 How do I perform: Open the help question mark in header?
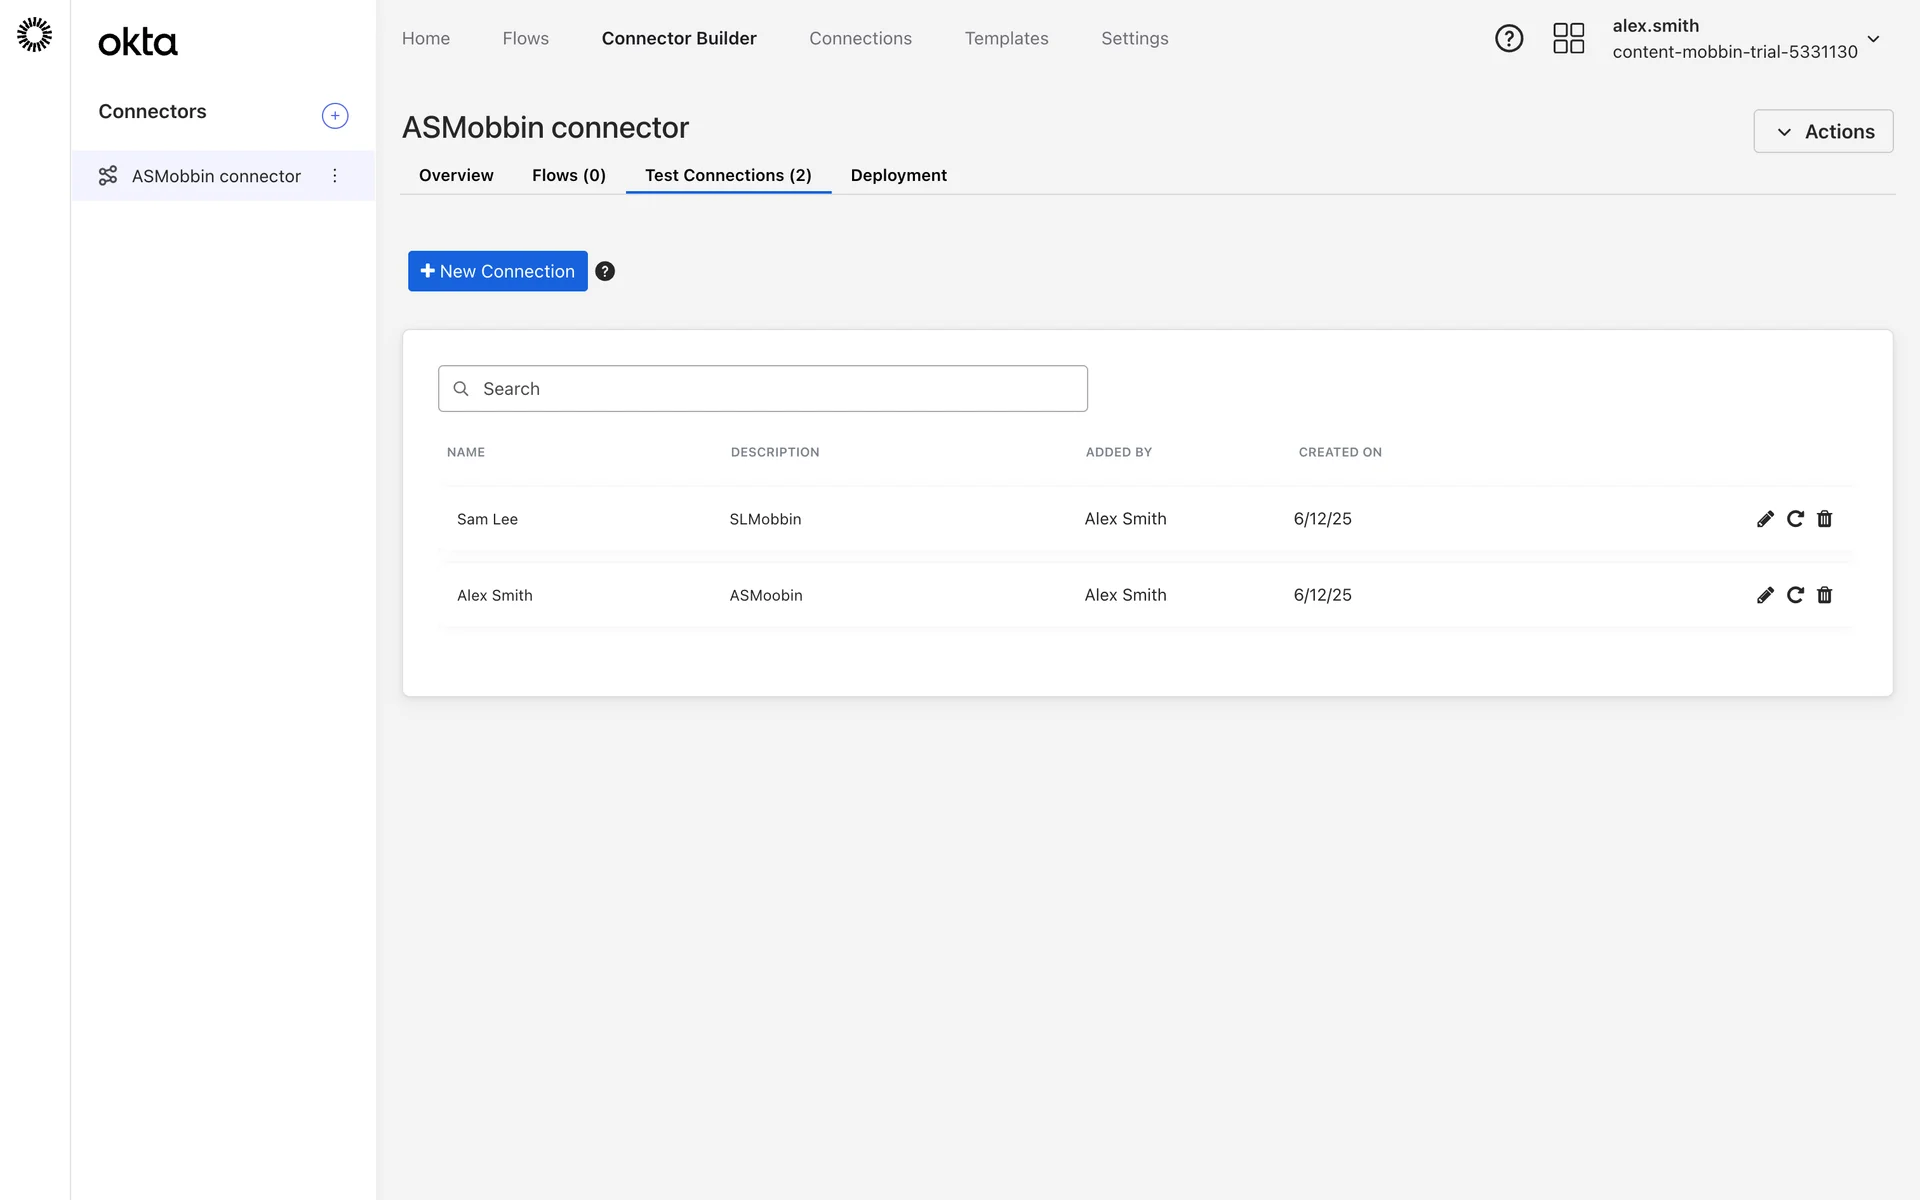(x=1508, y=39)
